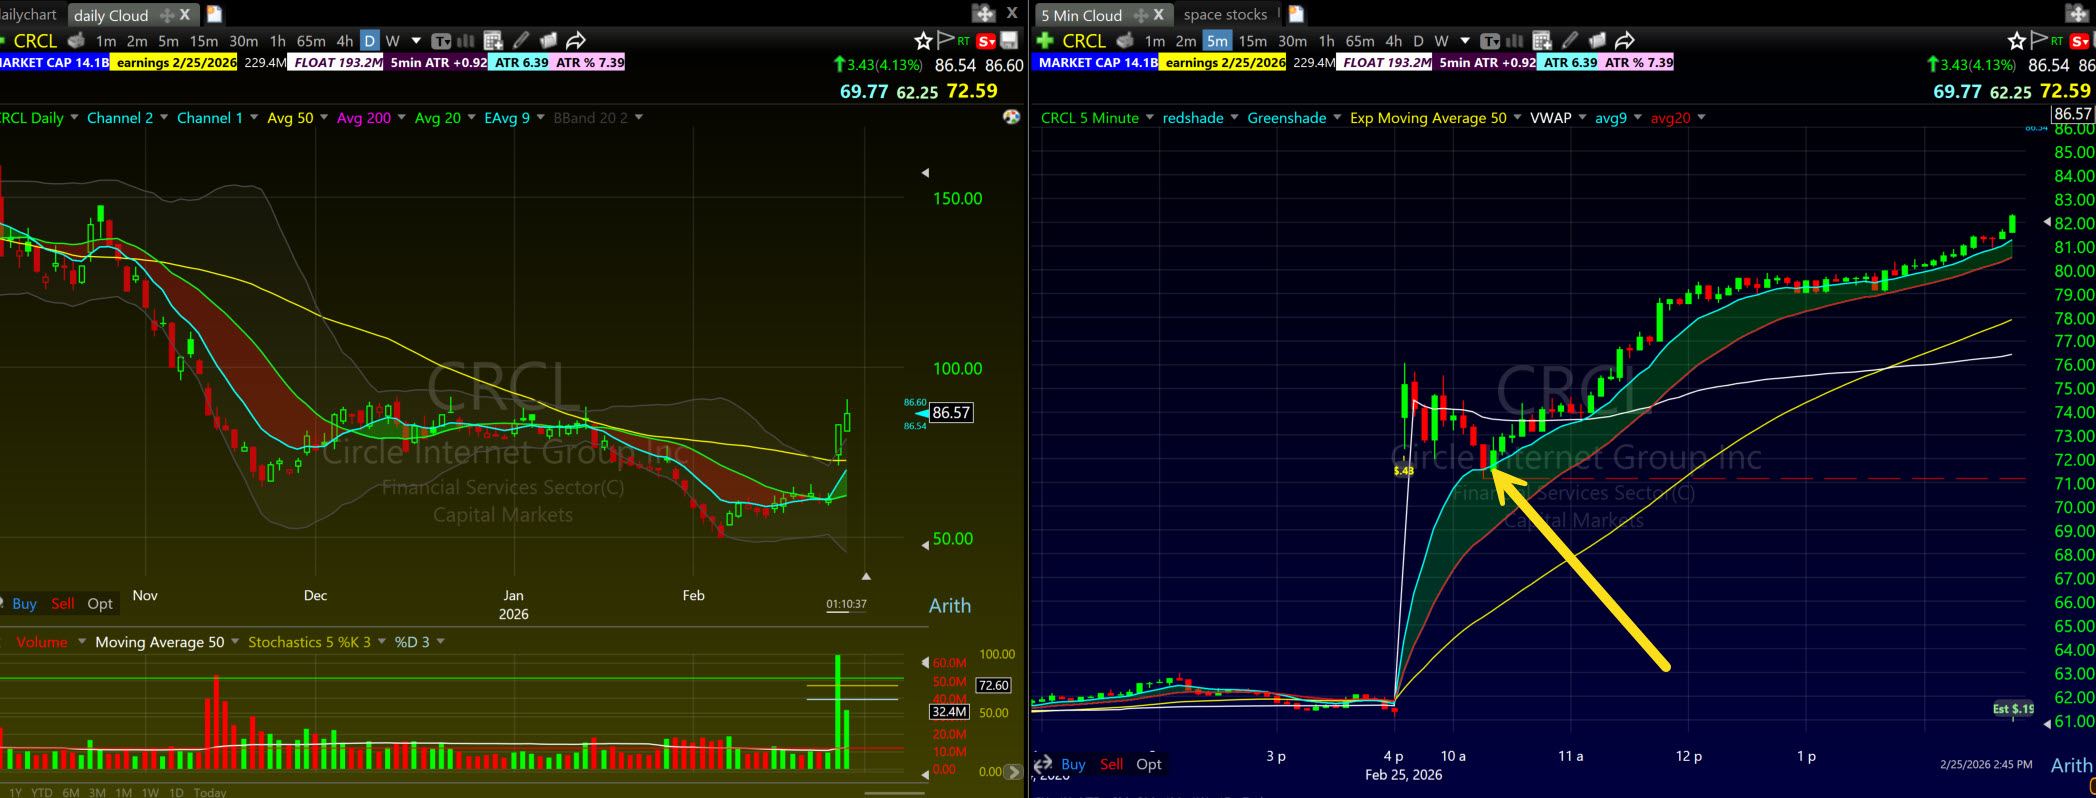Open more timeframes dropdown in daily chart
The height and width of the screenshot is (798, 2096).
click(x=416, y=41)
